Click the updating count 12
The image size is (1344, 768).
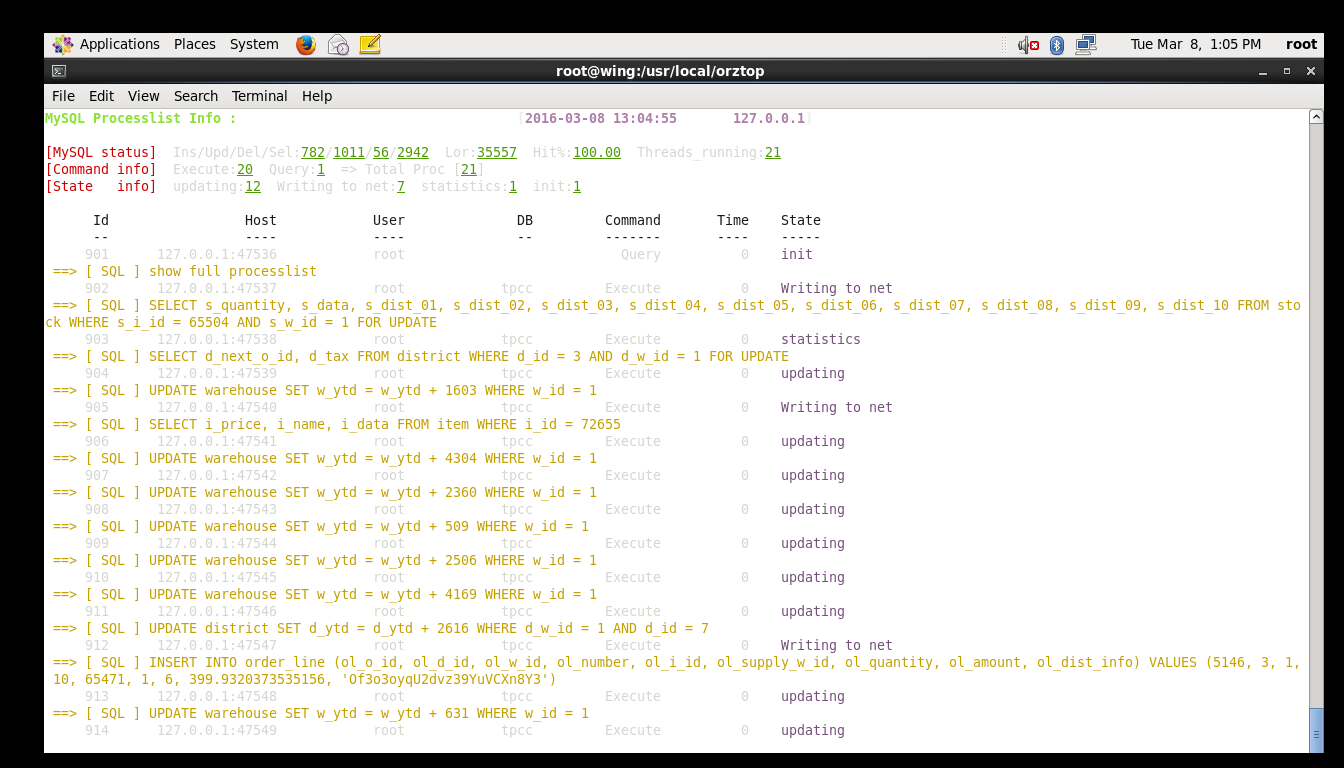pos(253,186)
